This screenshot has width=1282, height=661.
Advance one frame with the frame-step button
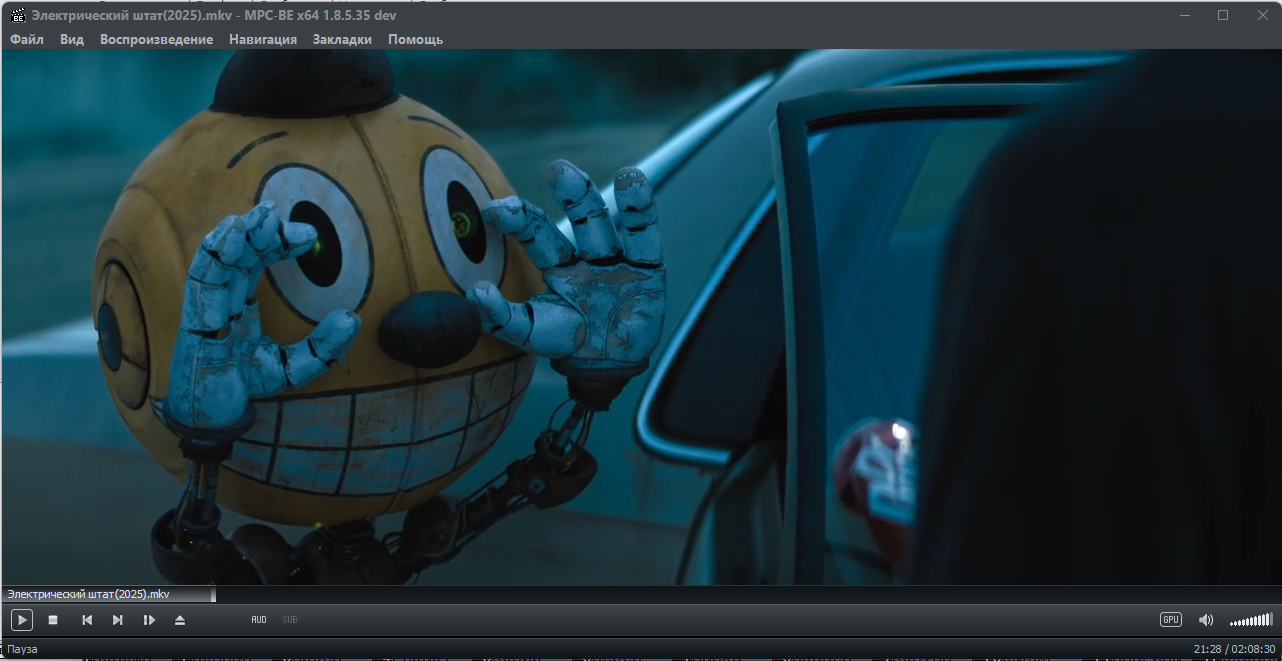pos(149,620)
